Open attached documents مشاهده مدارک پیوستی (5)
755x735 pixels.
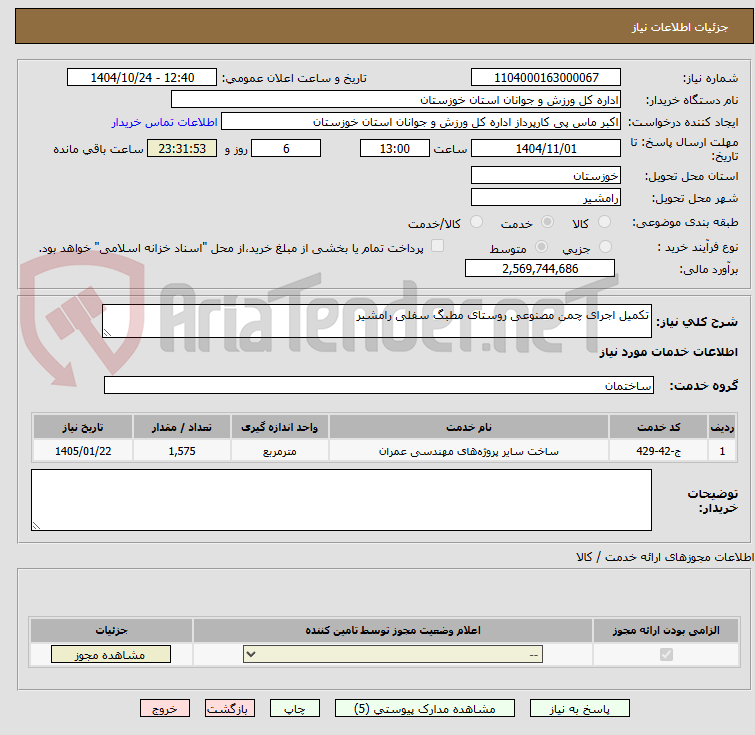click(425, 709)
